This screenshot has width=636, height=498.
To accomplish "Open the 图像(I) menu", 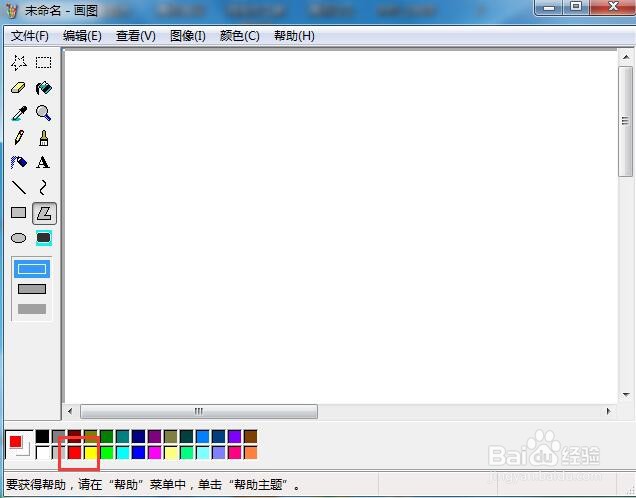I will click(188, 36).
